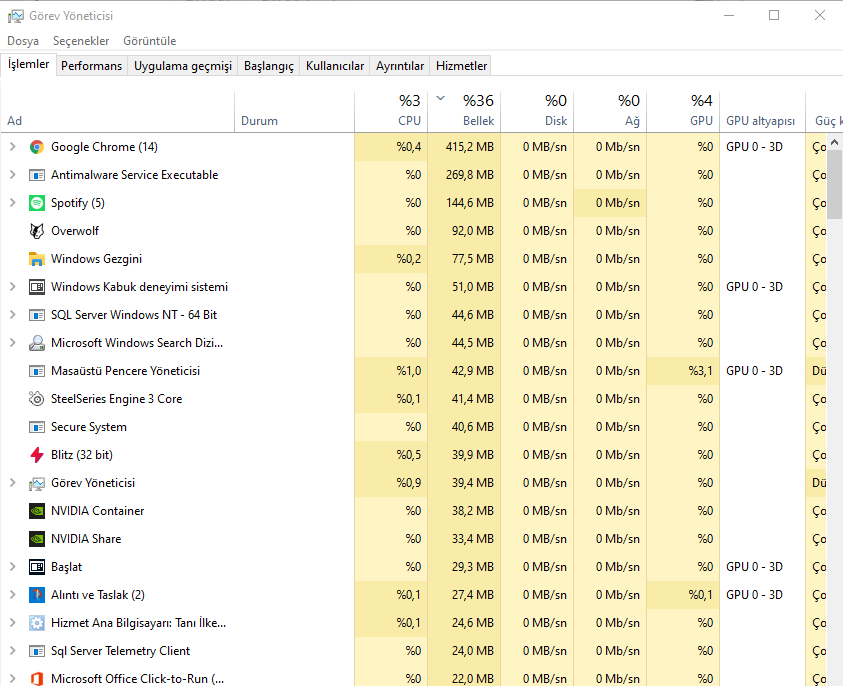Sort by the Ağ column header
Screen dimensions: 843x686
click(x=610, y=111)
